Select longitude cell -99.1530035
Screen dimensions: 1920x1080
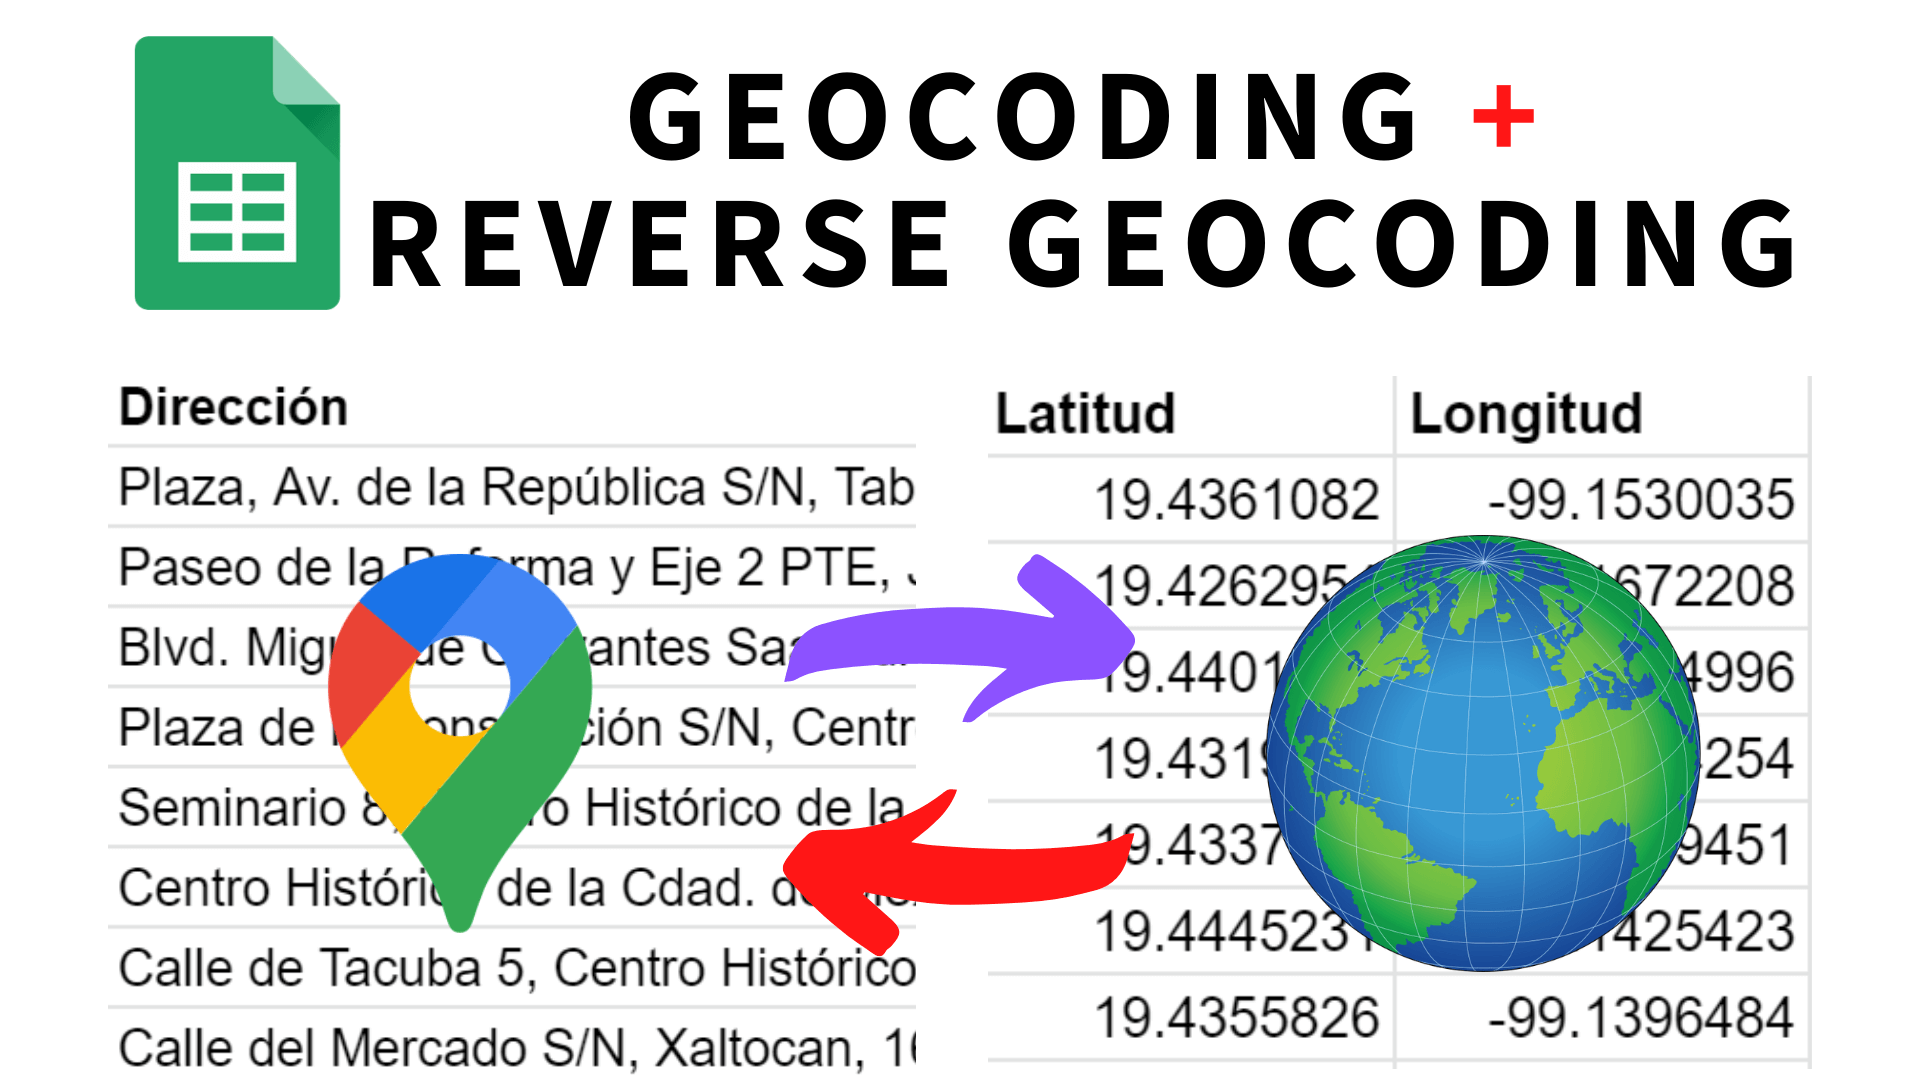(x=1602, y=499)
